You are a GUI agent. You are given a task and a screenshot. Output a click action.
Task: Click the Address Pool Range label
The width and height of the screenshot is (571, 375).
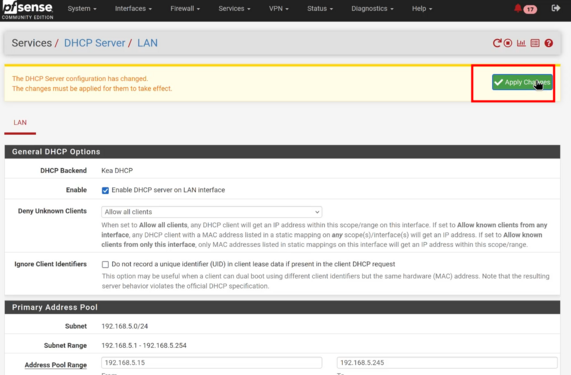click(56, 365)
